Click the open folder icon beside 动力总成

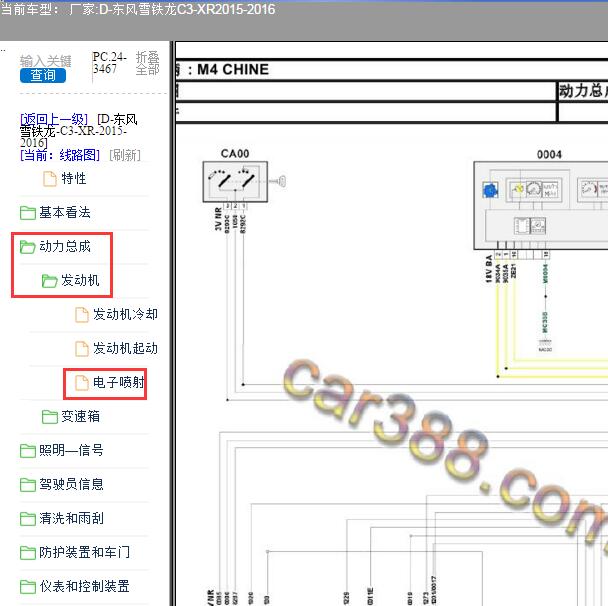tap(28, 247)
